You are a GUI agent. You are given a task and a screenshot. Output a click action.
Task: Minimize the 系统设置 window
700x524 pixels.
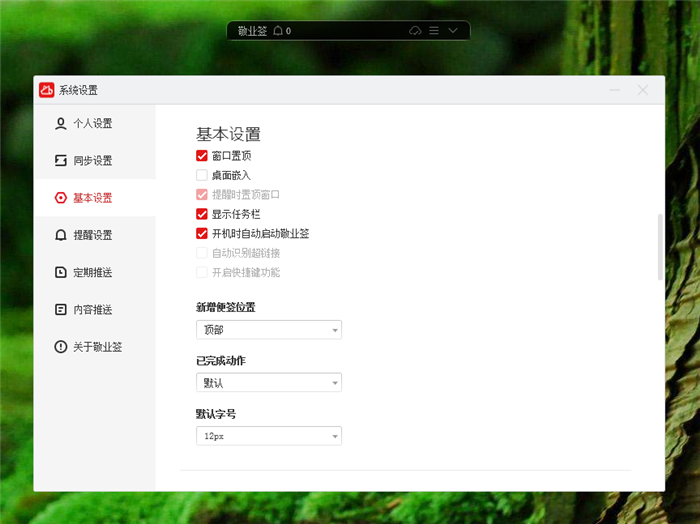click(x=615, y=90)
